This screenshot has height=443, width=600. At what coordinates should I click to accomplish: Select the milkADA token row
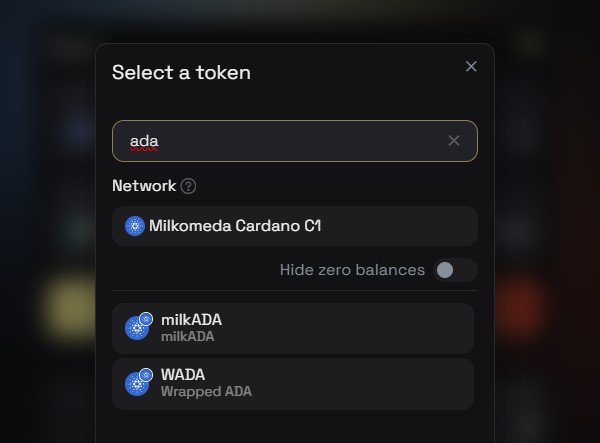[x=293, y=328]
